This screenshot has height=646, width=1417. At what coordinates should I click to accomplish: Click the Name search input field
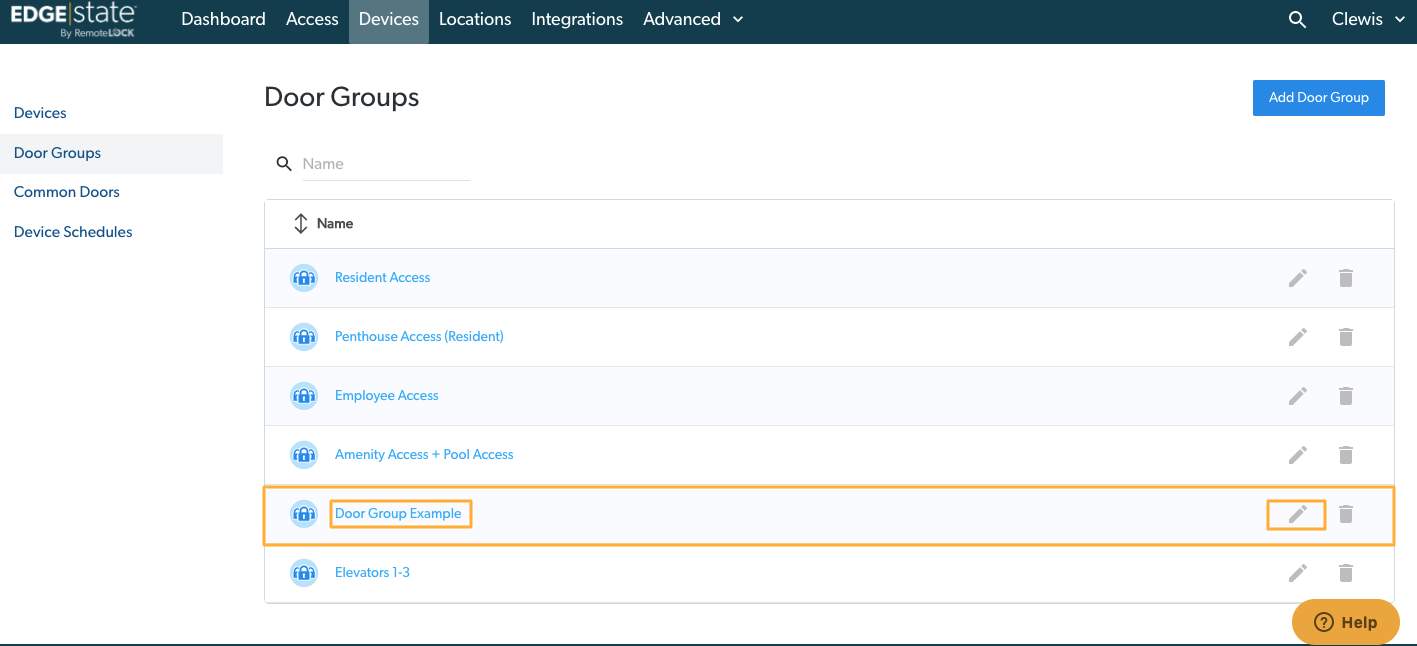386,164
